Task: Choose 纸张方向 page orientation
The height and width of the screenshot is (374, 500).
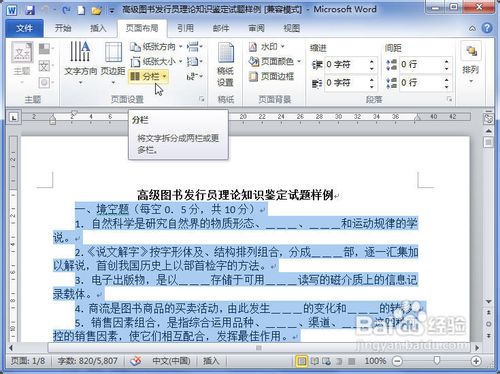Action: [x=156, y=47]
